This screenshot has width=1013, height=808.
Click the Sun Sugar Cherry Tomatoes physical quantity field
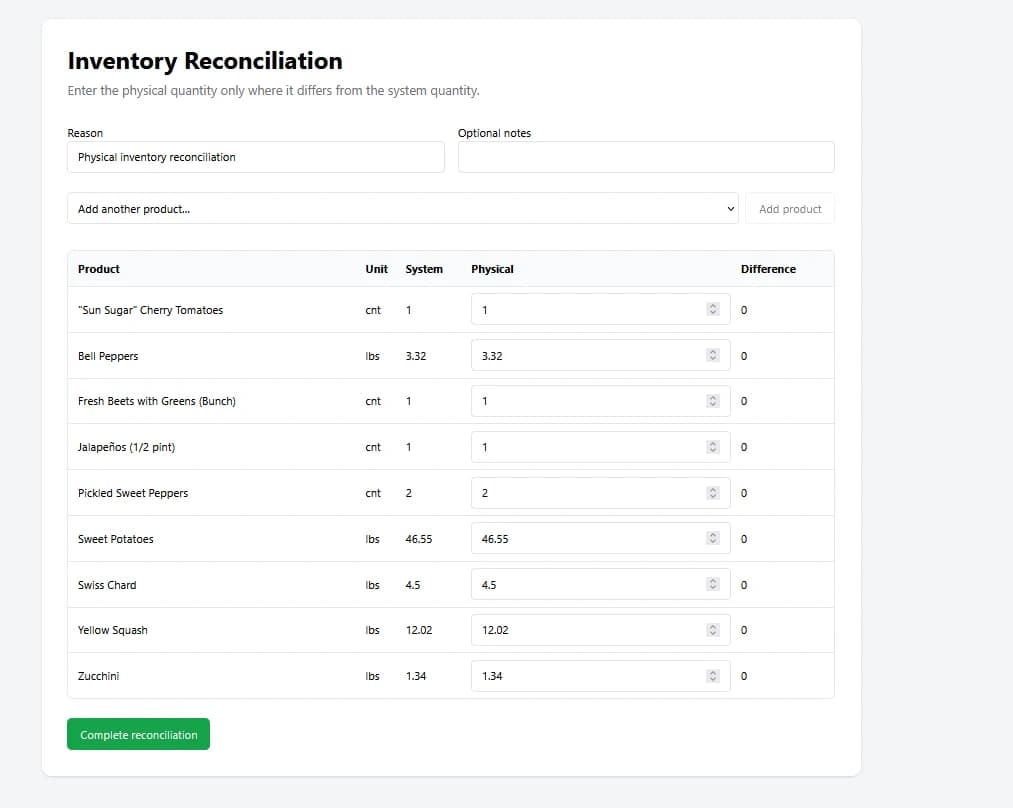click(x=600, y=309)
